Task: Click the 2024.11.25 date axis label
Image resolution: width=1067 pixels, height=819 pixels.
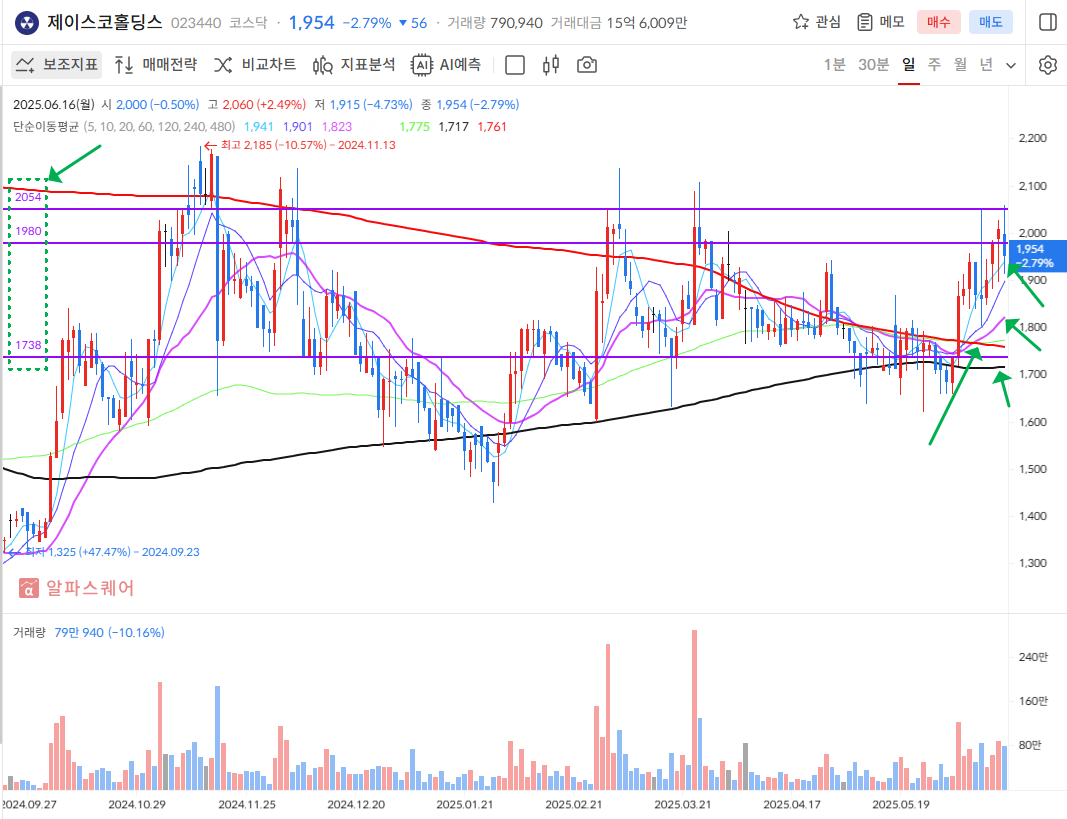Action: click(x=247, y=804)
